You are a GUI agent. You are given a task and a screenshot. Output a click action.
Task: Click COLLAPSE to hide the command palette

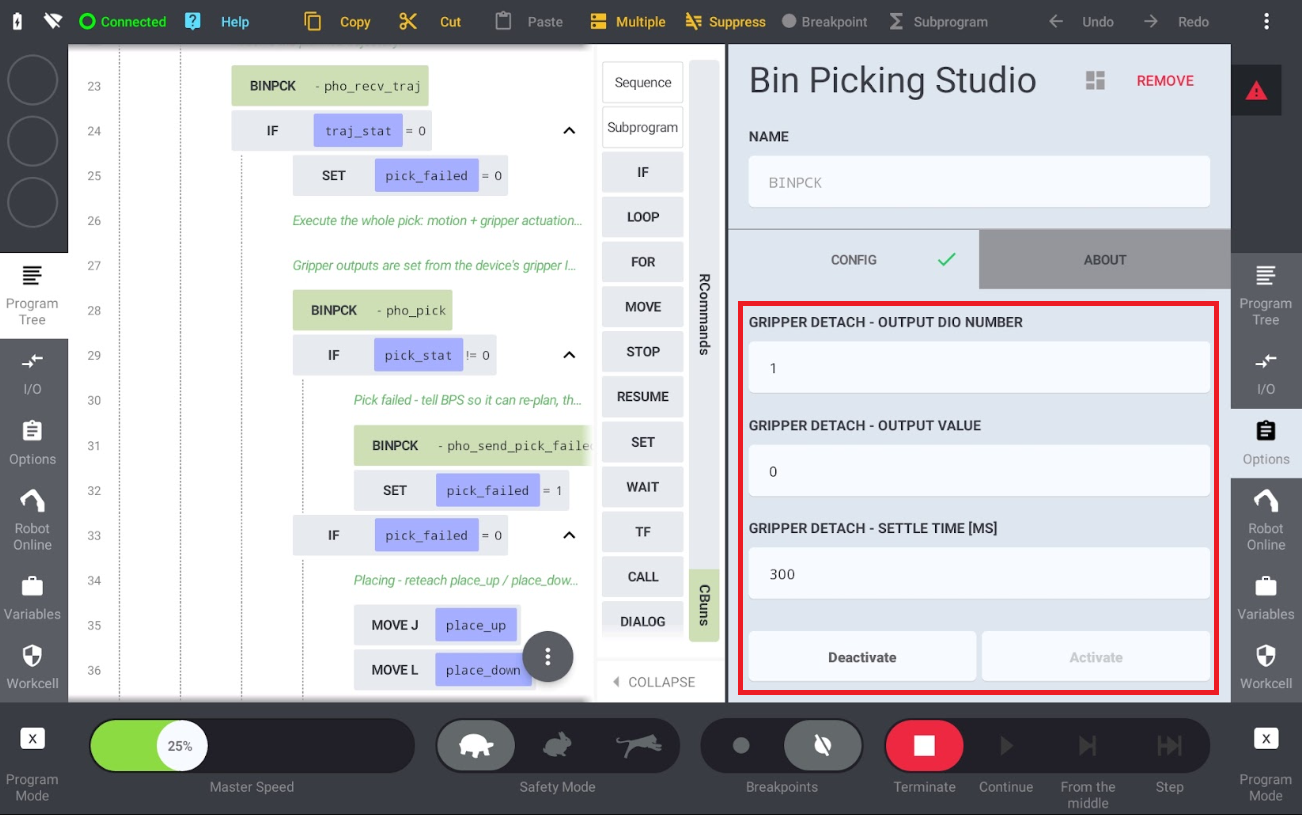[x=654, y=682]
